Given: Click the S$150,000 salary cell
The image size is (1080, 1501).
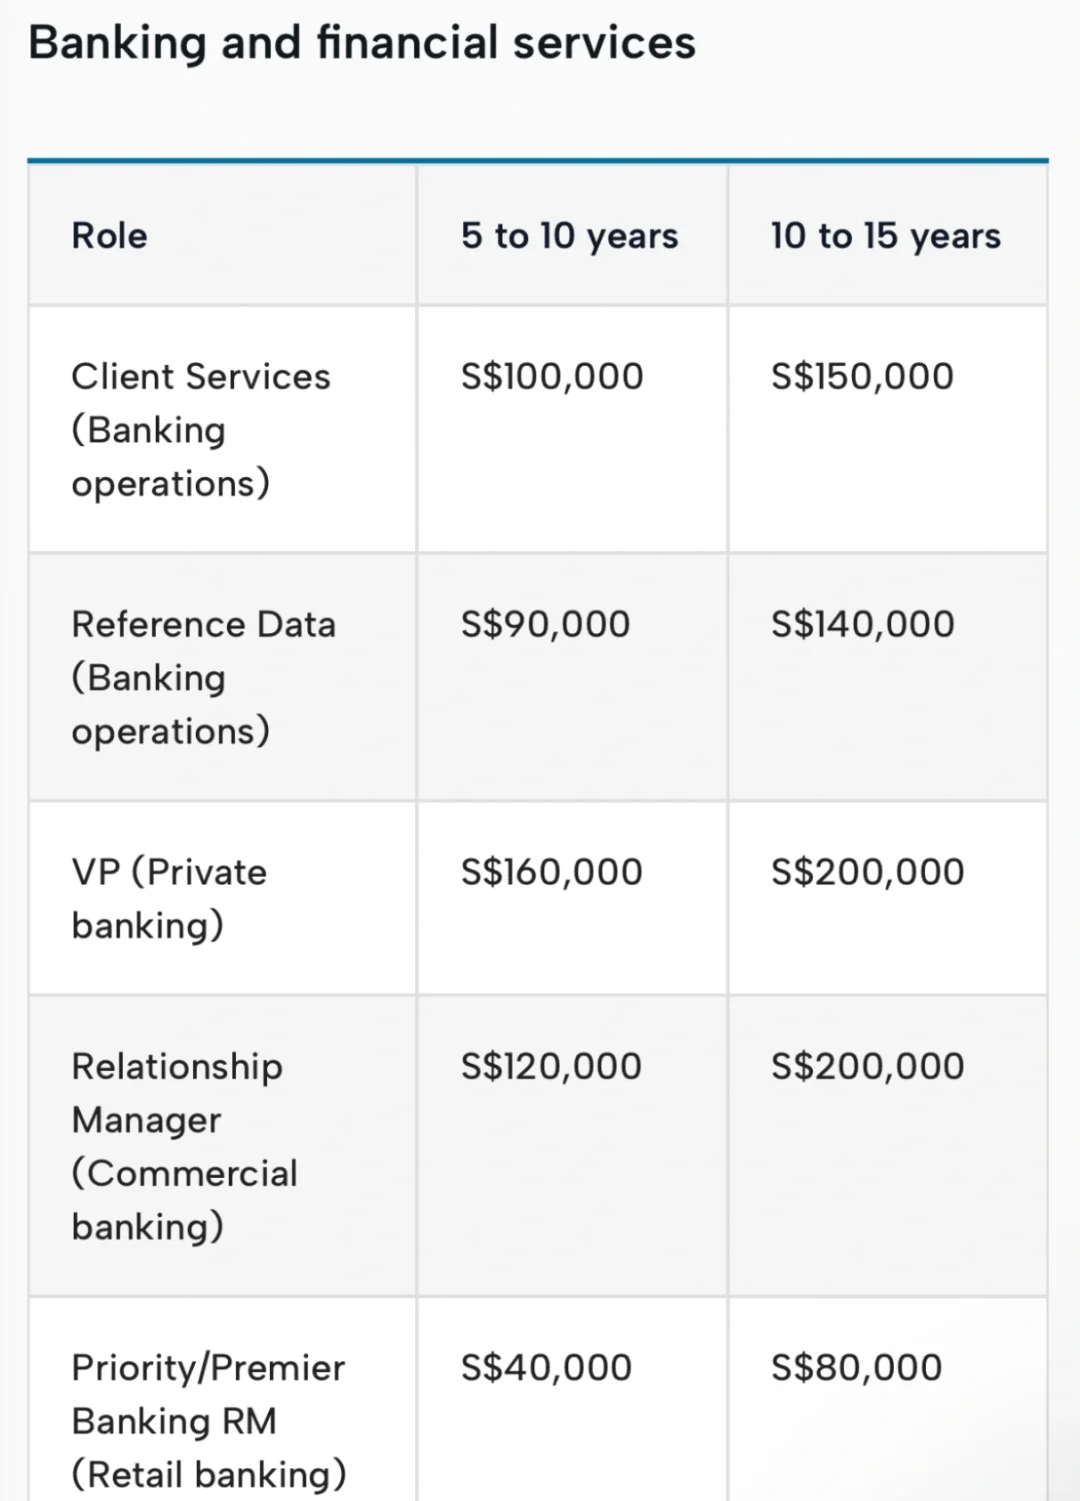Looking at the screenshot, I should (x=862, y=377).
